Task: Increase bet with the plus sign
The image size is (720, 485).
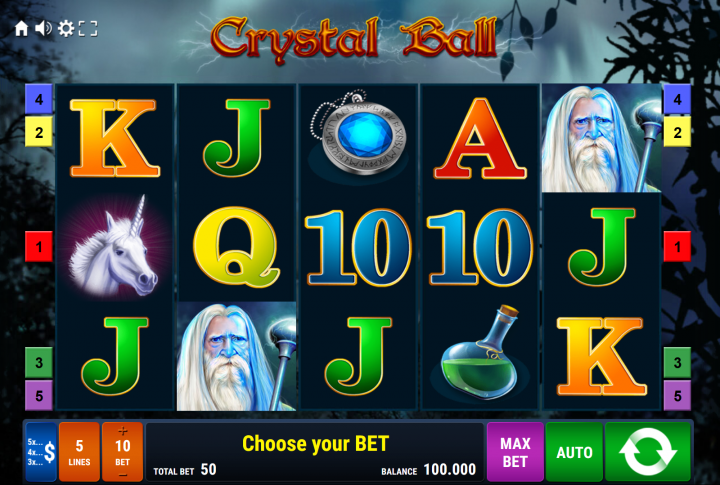Action: [x=123, y=431]
